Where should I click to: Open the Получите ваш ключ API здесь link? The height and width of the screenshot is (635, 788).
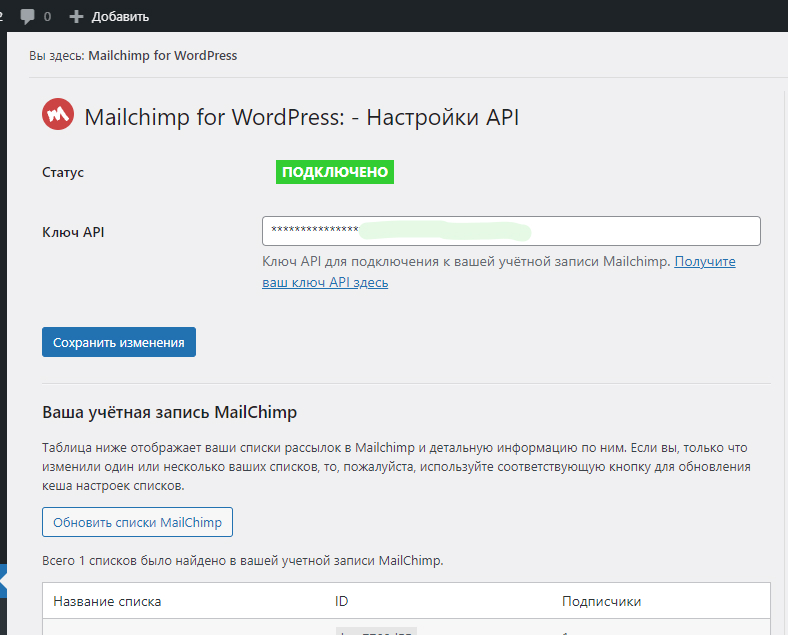pos(499,272)
